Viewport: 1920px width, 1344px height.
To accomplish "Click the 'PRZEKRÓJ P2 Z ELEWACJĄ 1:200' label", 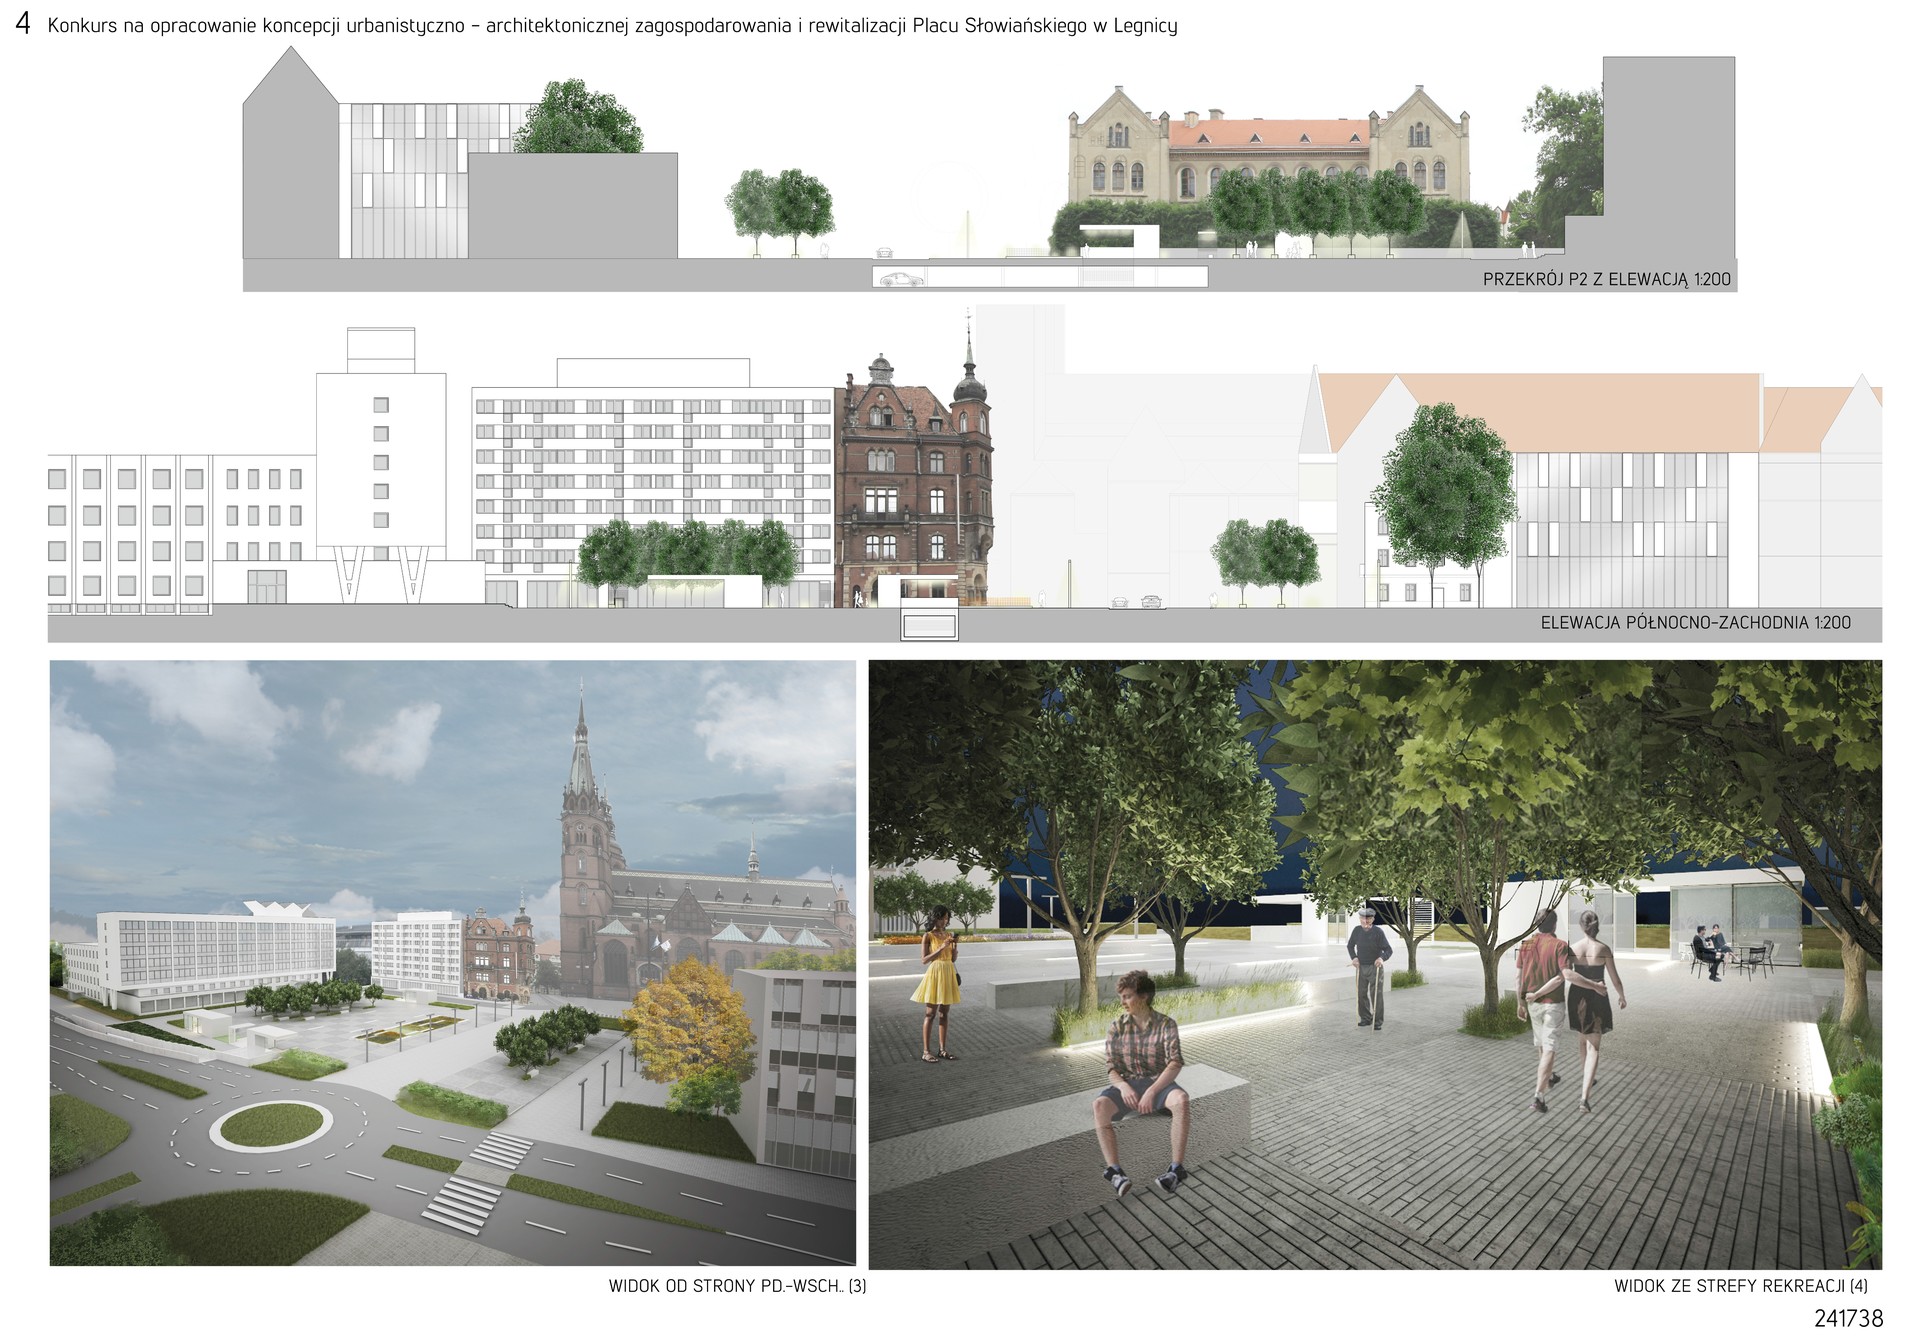I will [1606, 280].
